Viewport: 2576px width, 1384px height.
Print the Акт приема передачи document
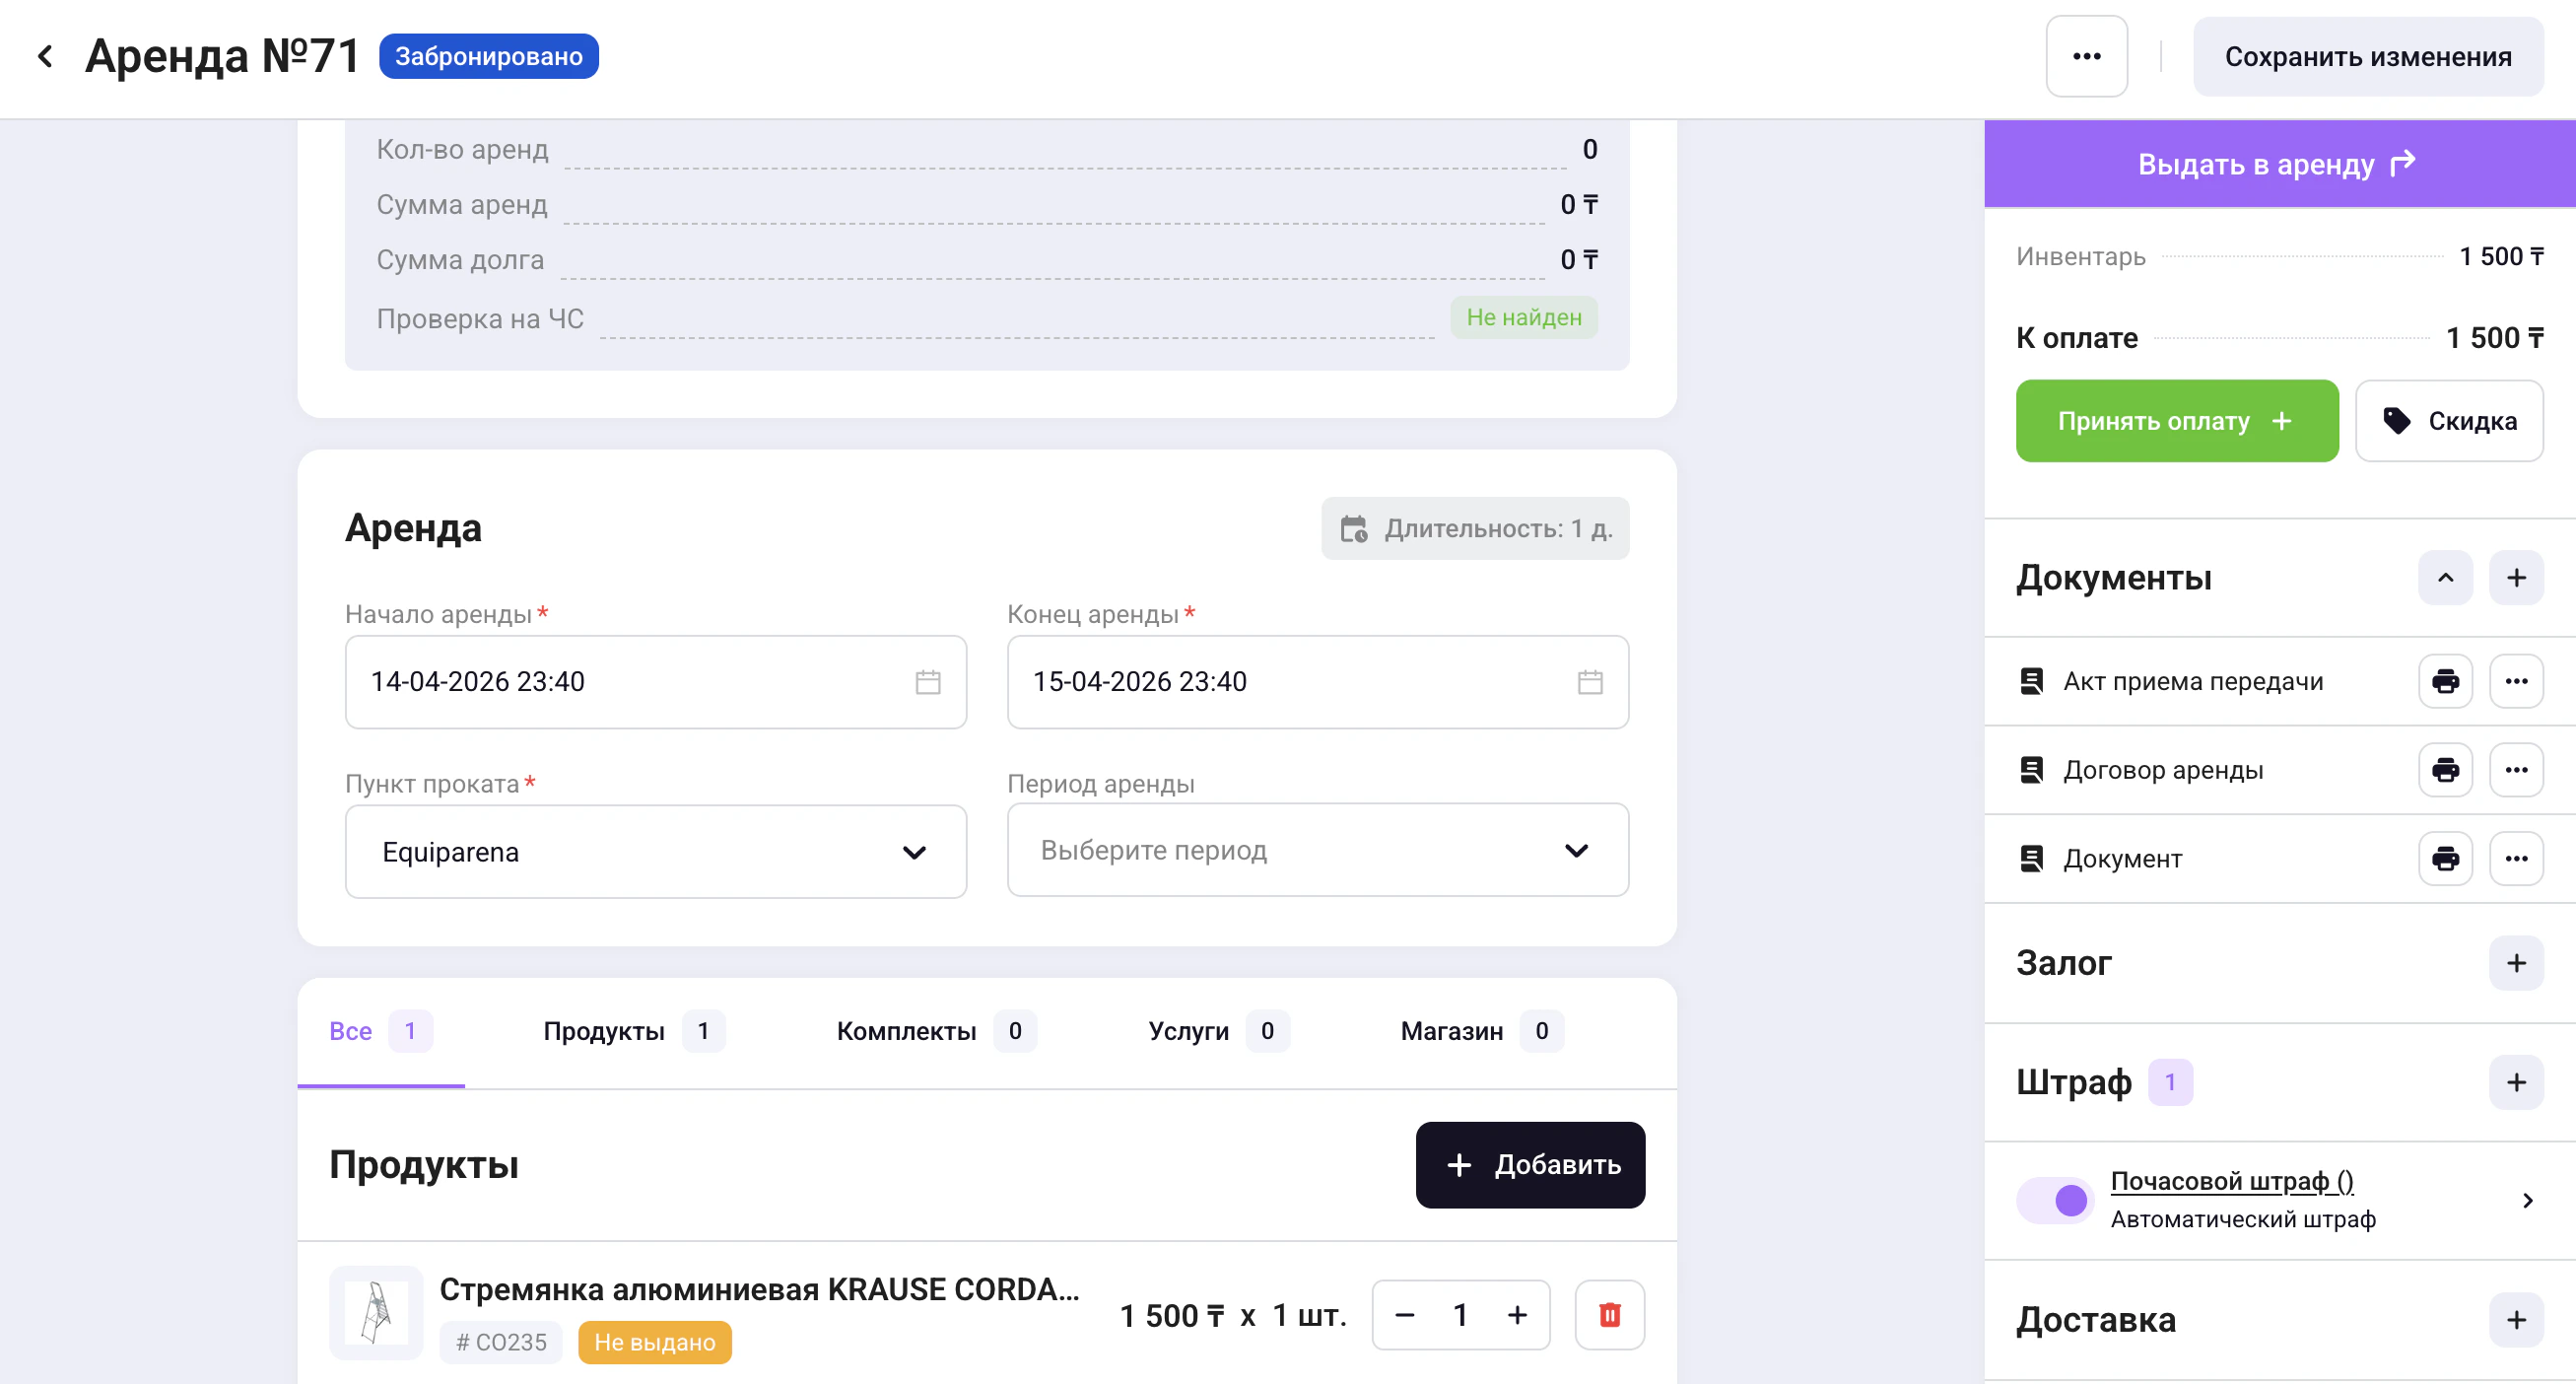pos(2445,681)
